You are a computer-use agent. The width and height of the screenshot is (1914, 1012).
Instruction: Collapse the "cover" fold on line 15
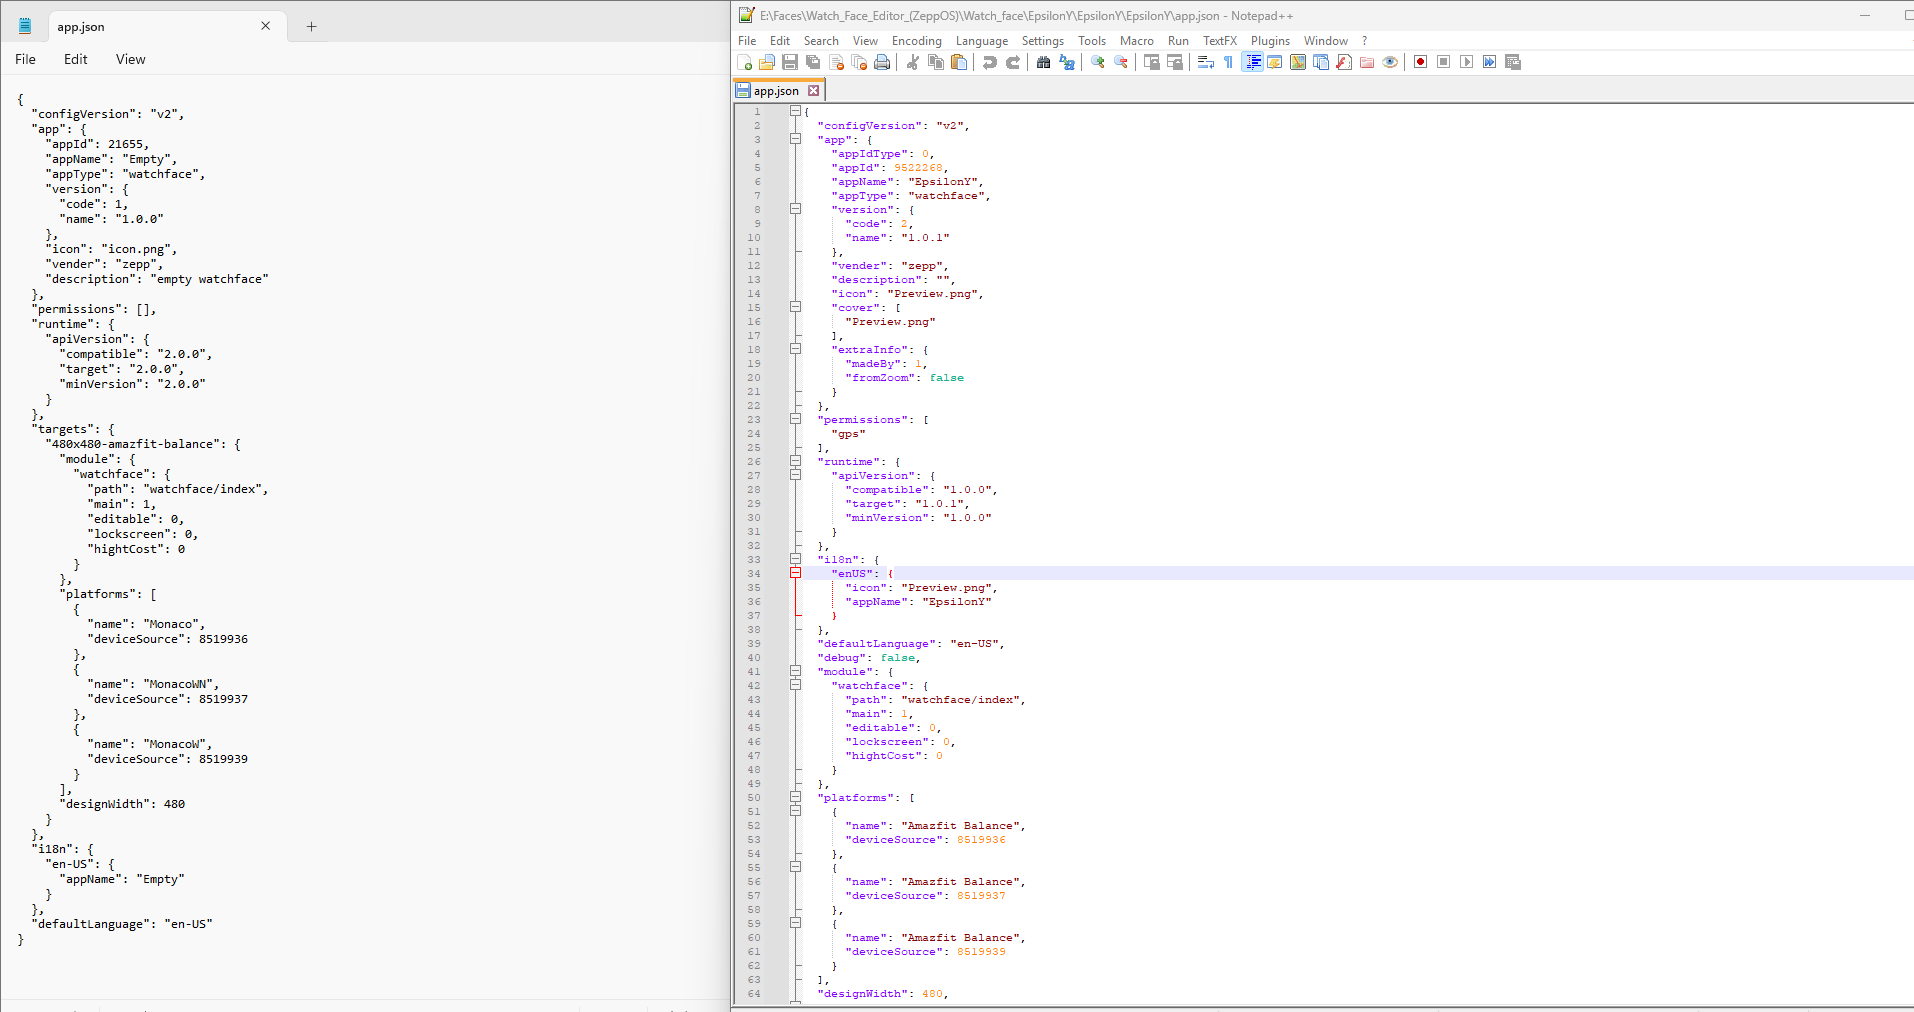click(795, 307)
